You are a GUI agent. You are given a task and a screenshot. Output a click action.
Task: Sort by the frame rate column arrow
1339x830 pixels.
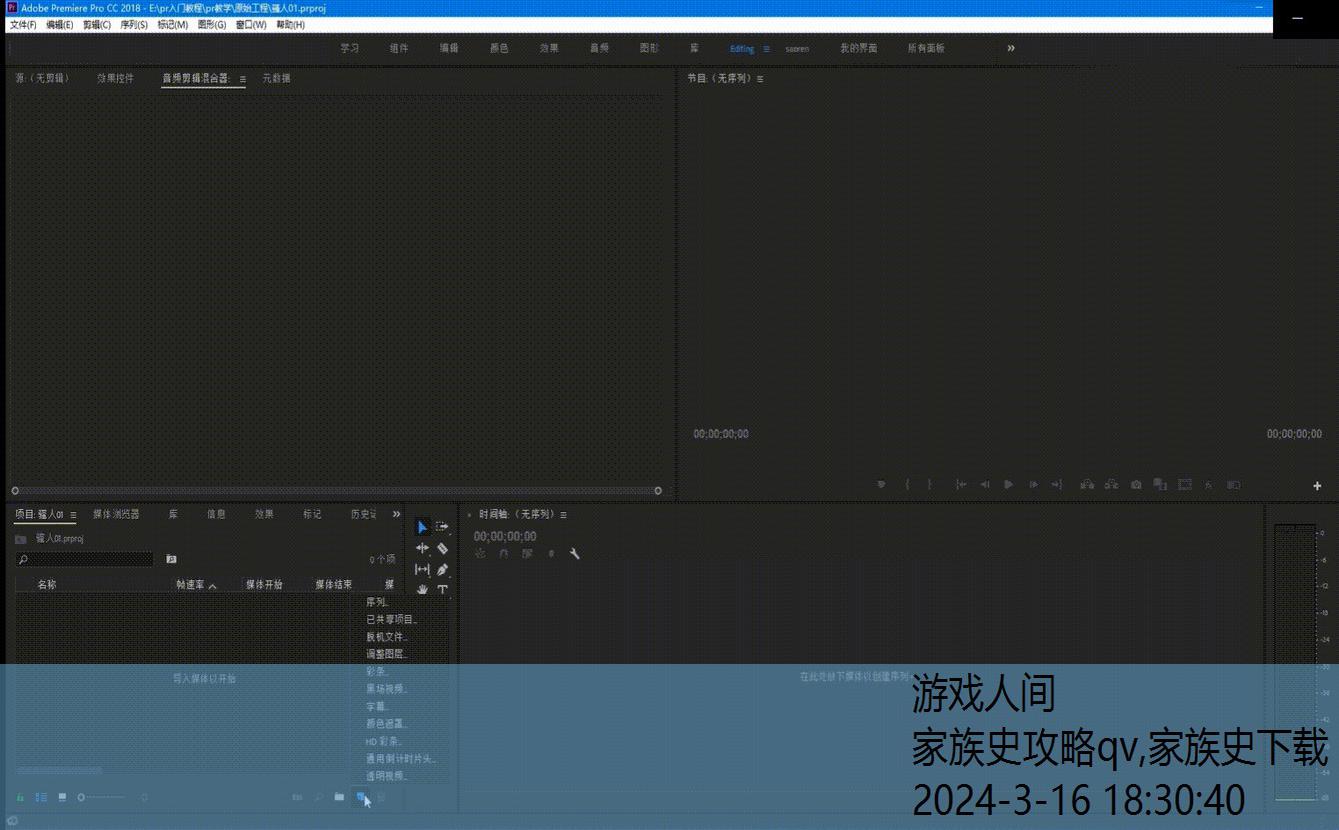pyautogui.click(x=212, y=586)
